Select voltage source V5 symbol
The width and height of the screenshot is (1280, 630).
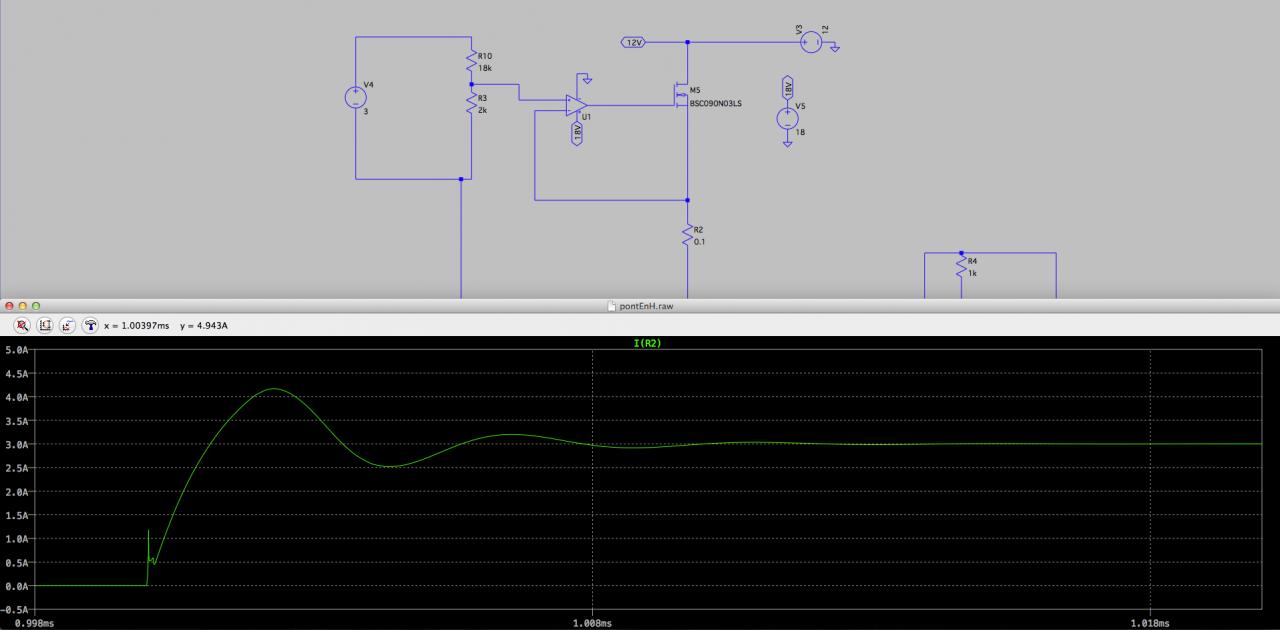[788, 118]
